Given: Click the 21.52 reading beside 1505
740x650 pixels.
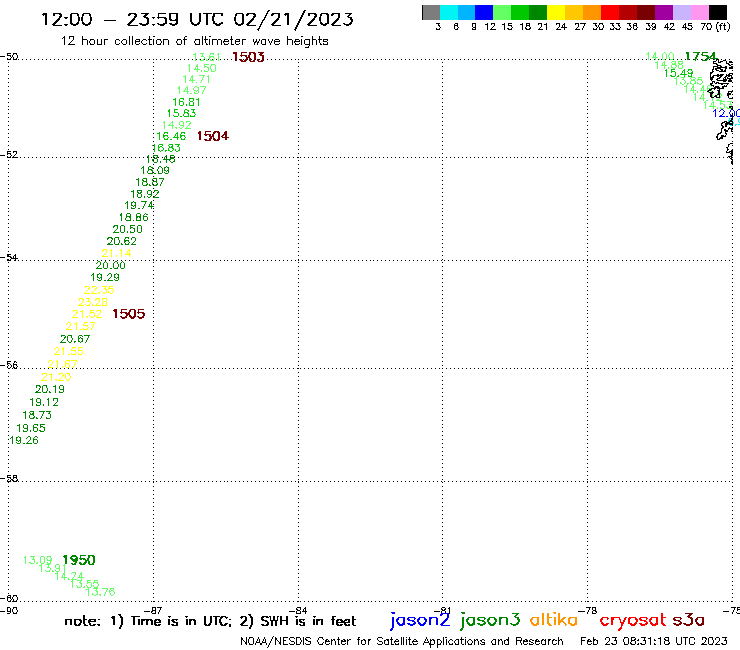Looking at the screenshot, I should coord(87,314).
